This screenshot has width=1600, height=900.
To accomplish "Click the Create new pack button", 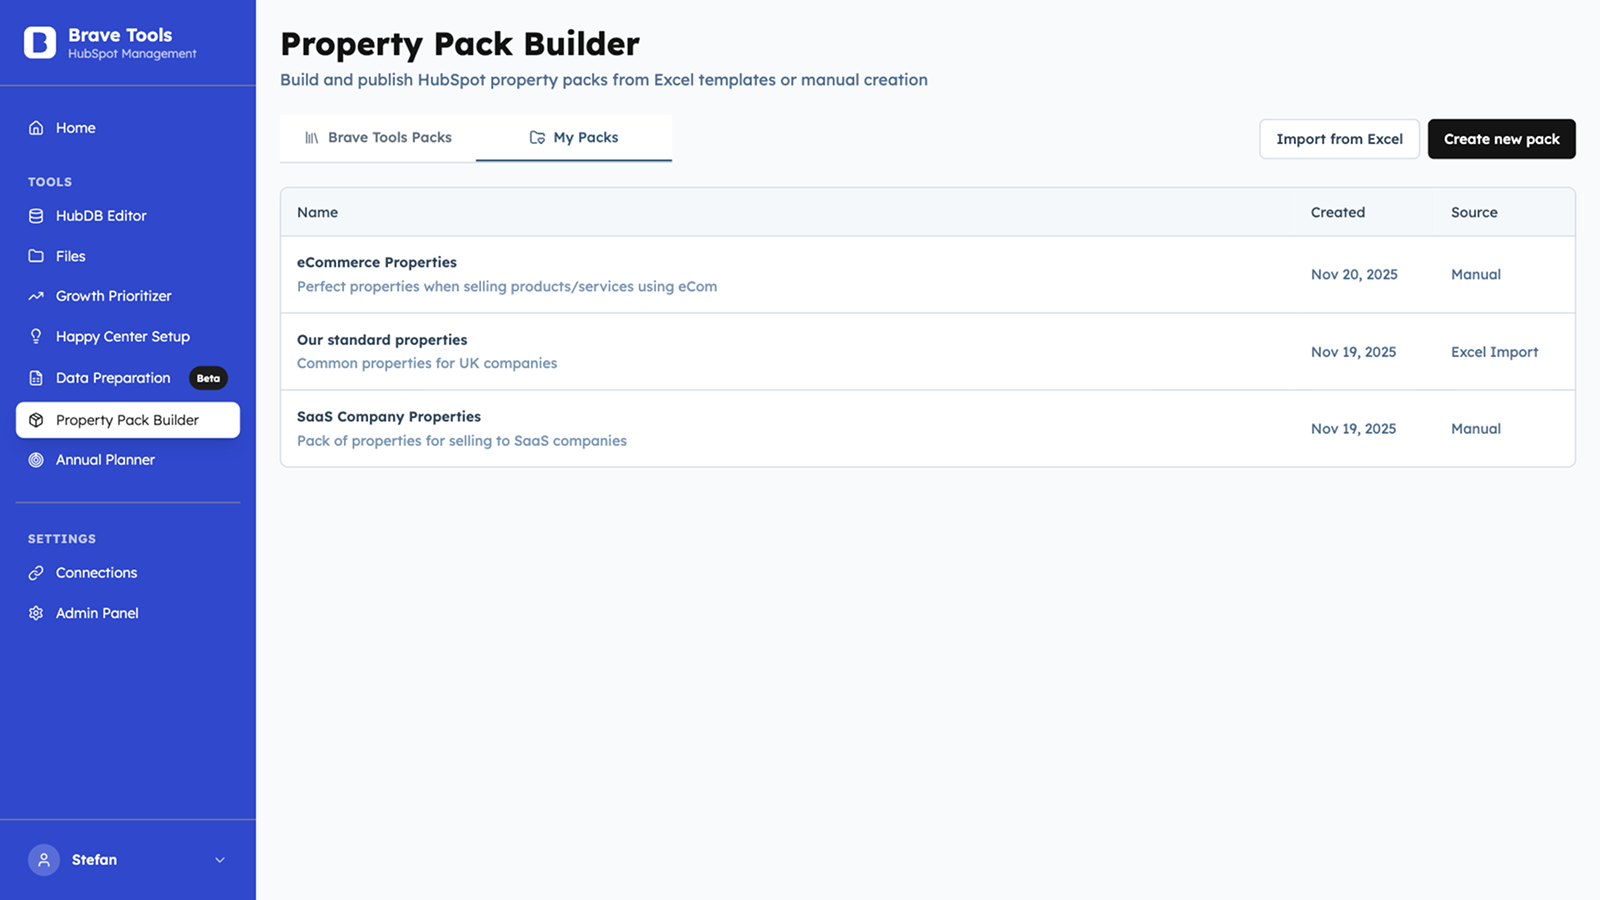I will (1501, 139).
